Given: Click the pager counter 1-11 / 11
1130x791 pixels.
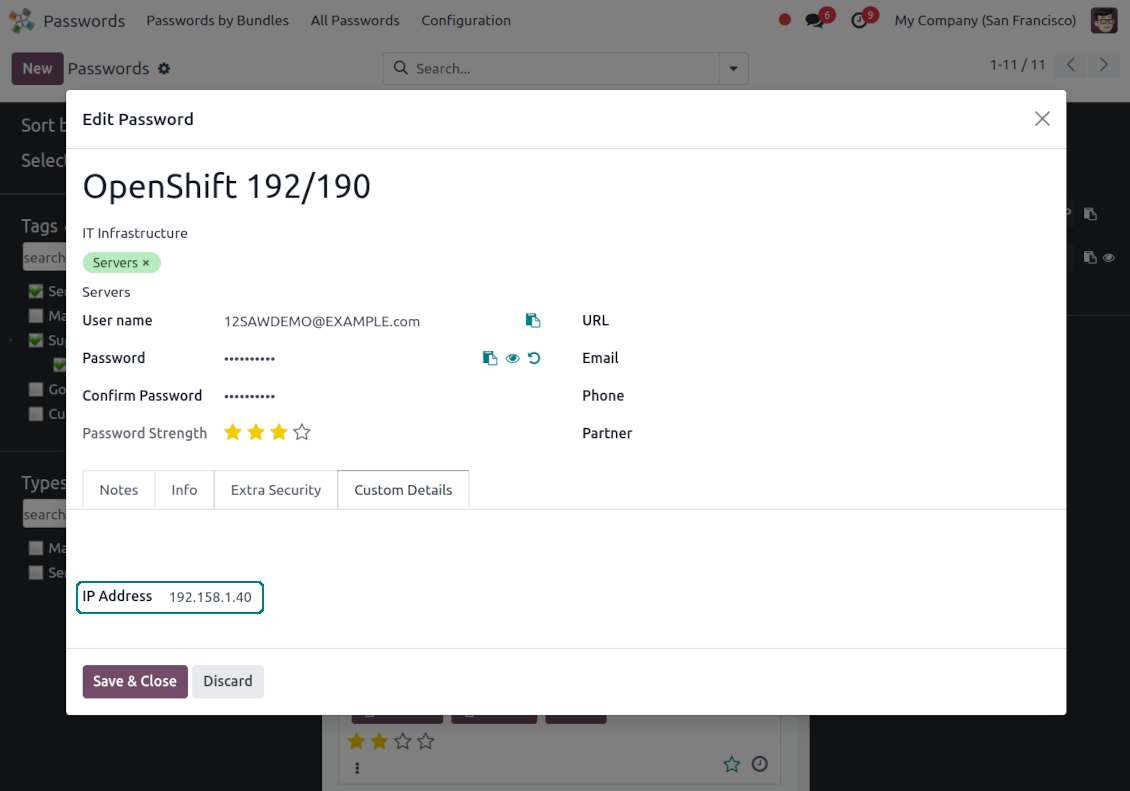Looking at the screenshot, I should pyautogui.click(x=1017, y=65).
